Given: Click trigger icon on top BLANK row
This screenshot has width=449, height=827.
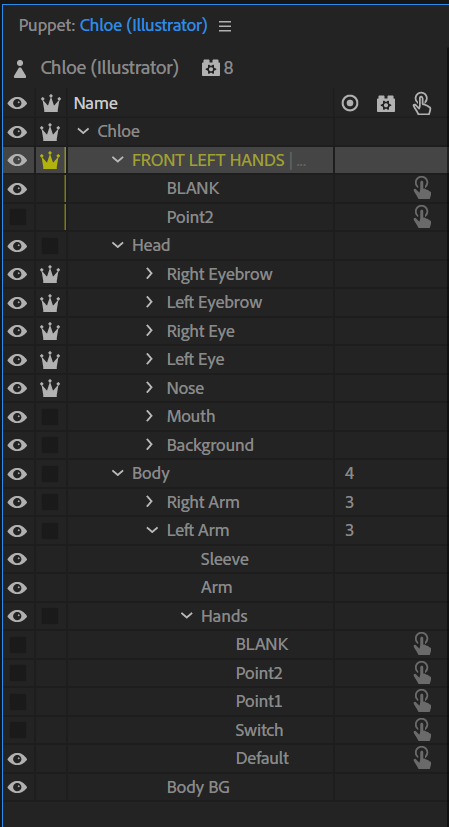Looking at the screenshot, I should (x=422, y=188).
